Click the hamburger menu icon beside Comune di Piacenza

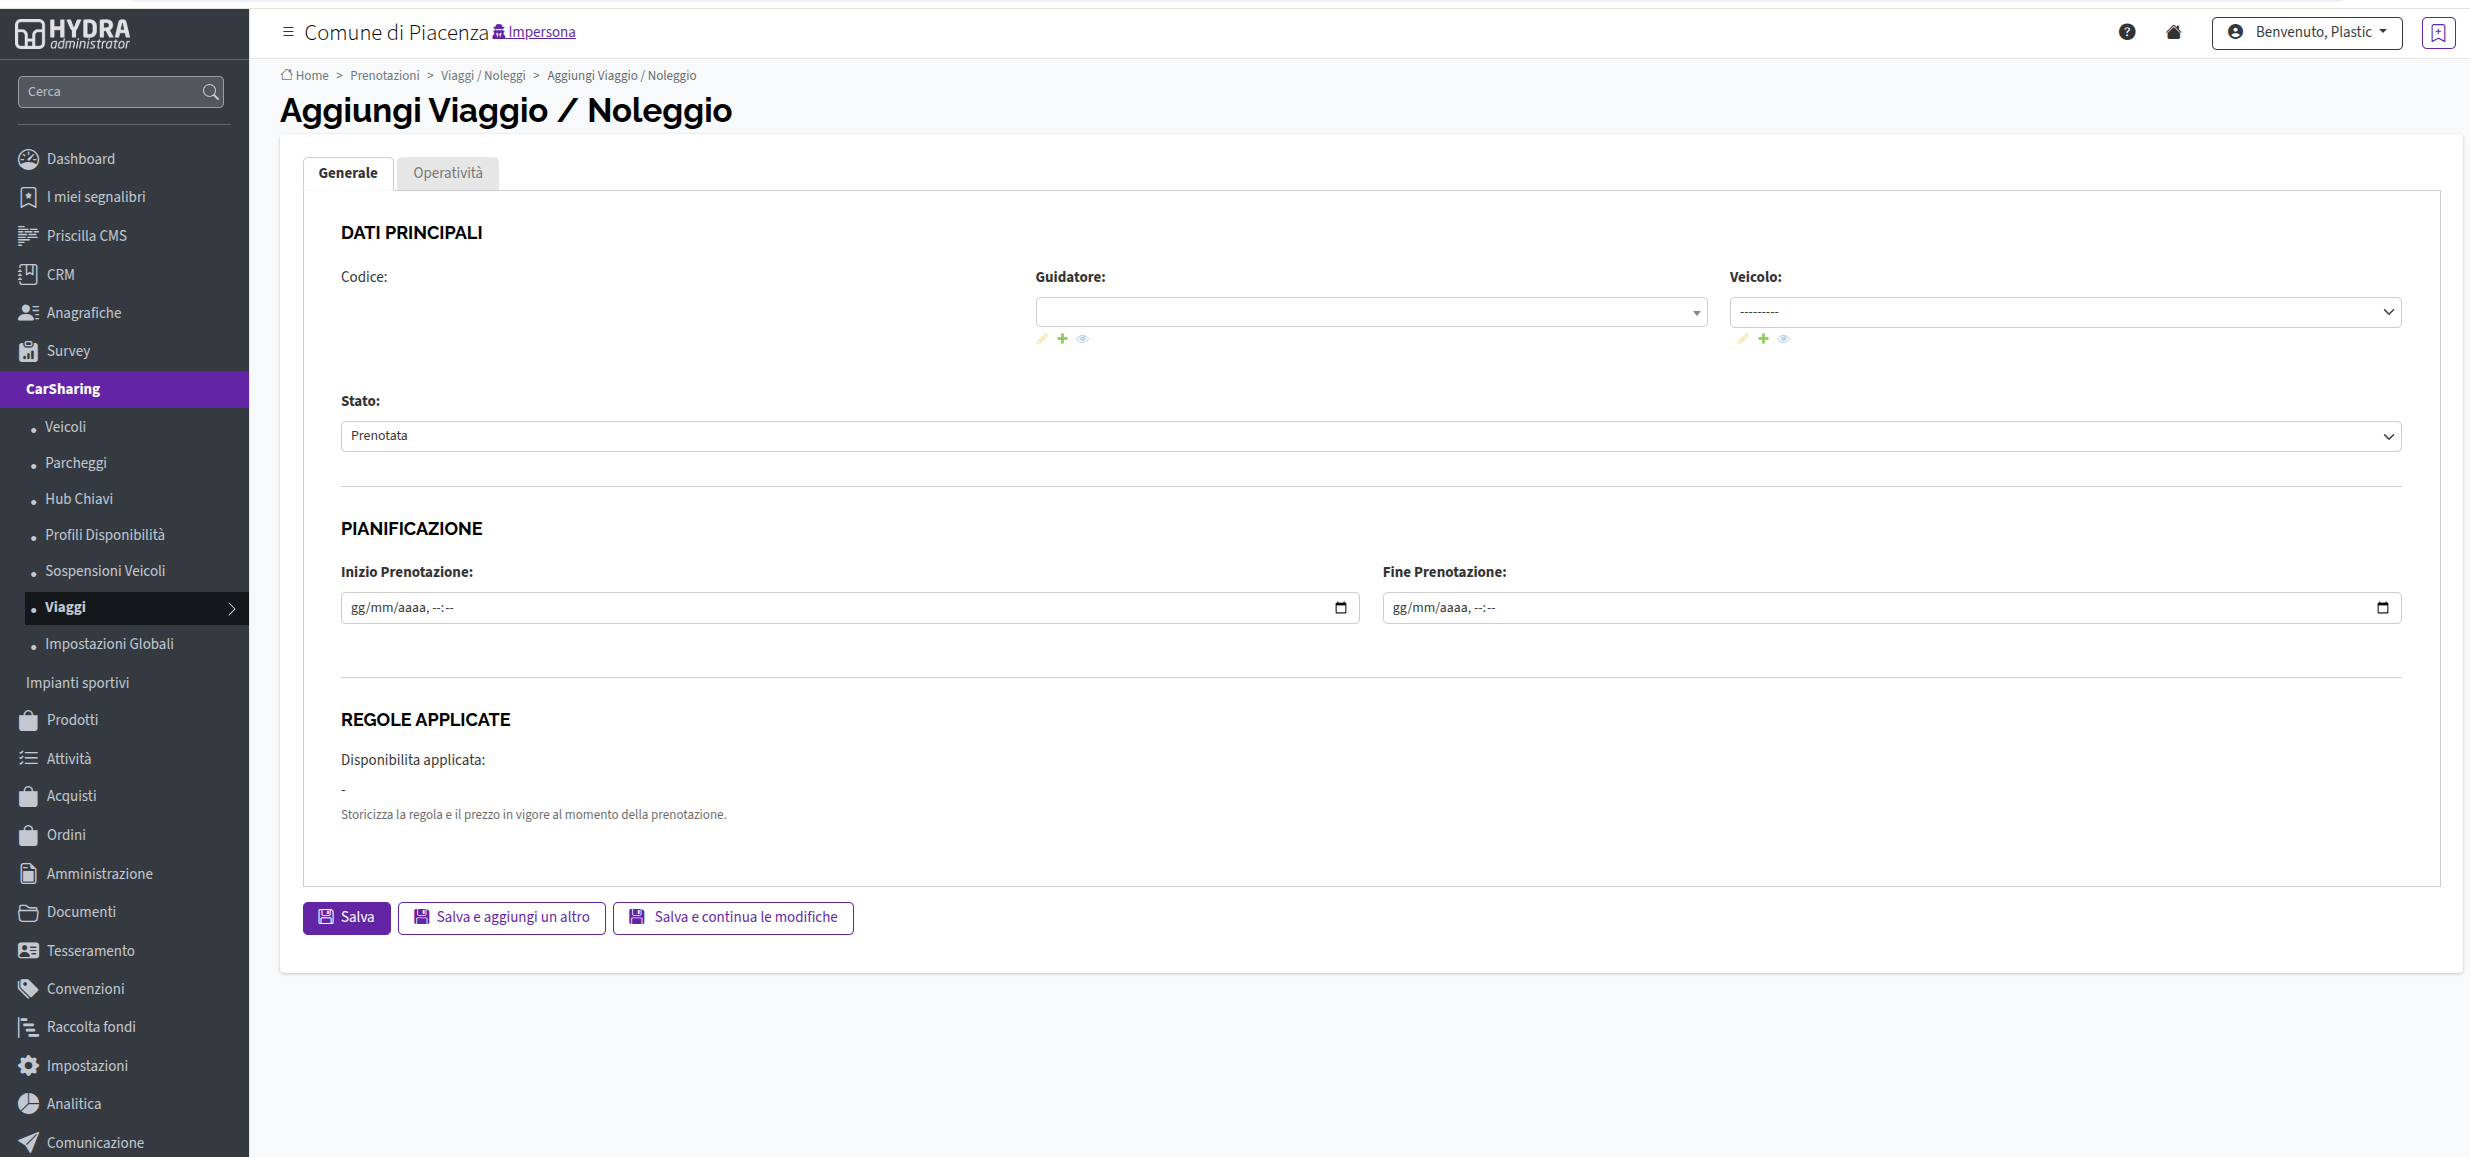click(288, 32)
